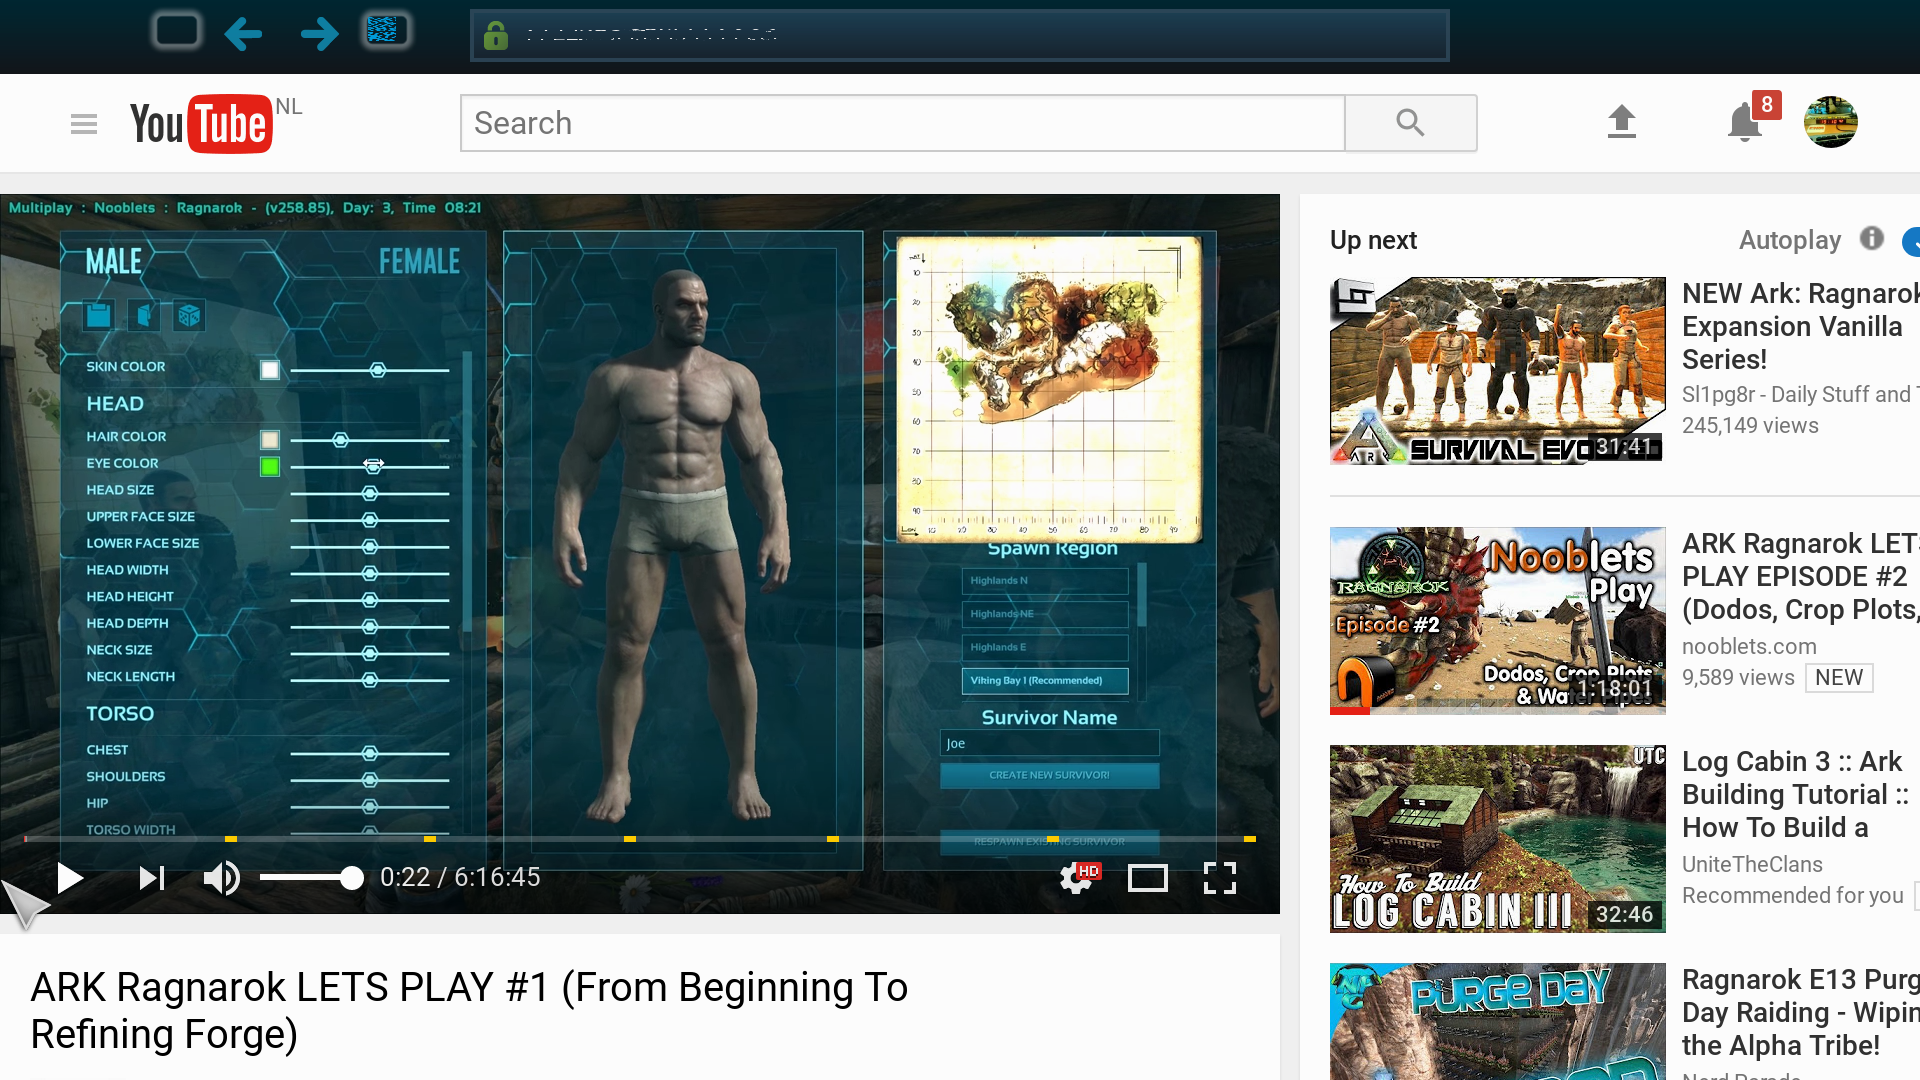The height and width of the screenshot is (1080, 1920).
Task: Open the NEW Ark Ragnarok Vanilla Series thumbnail
Action: click(1498, 371)
